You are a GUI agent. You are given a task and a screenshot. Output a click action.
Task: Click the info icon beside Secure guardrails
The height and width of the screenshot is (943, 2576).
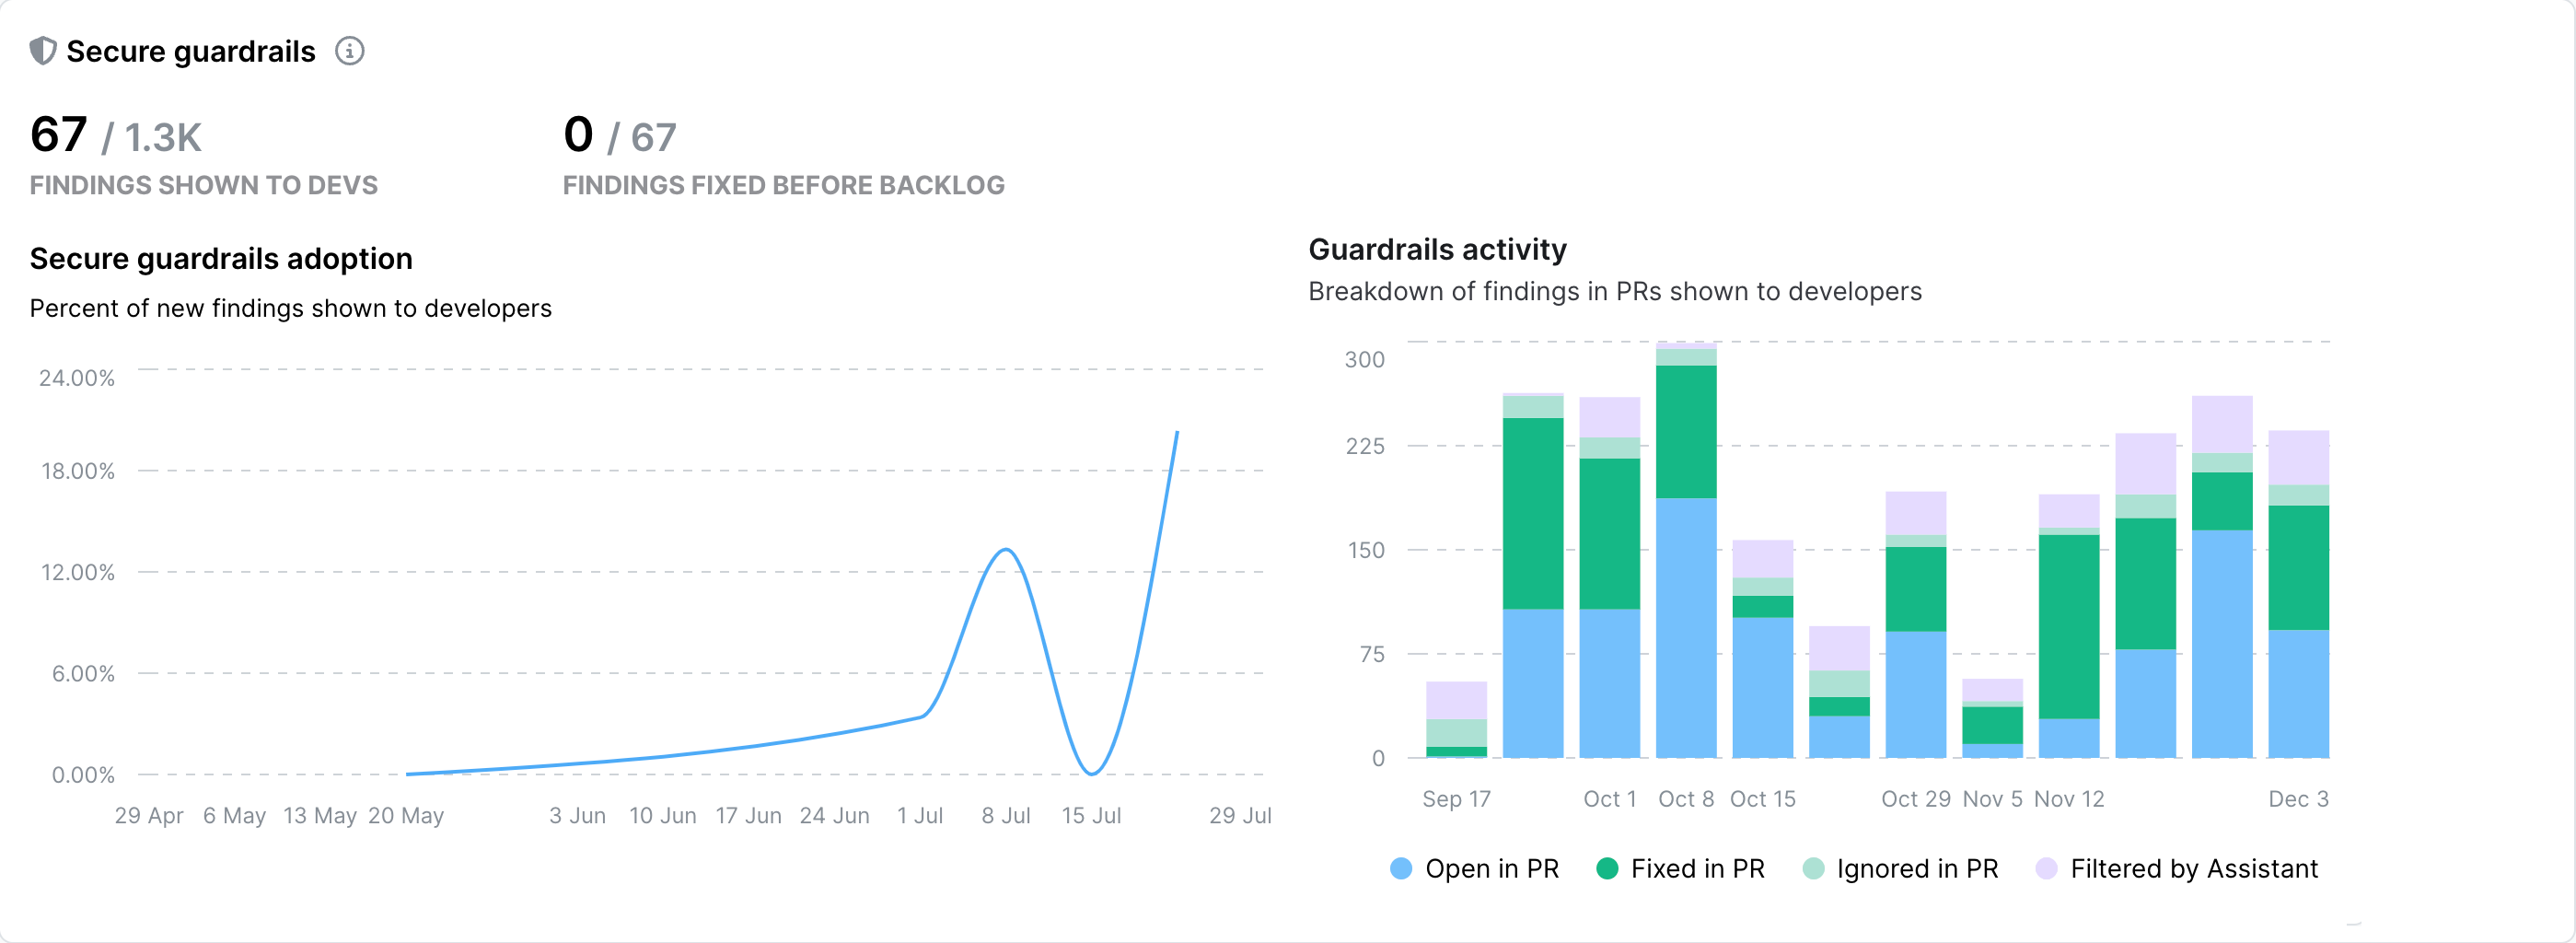tap(349, 51)
